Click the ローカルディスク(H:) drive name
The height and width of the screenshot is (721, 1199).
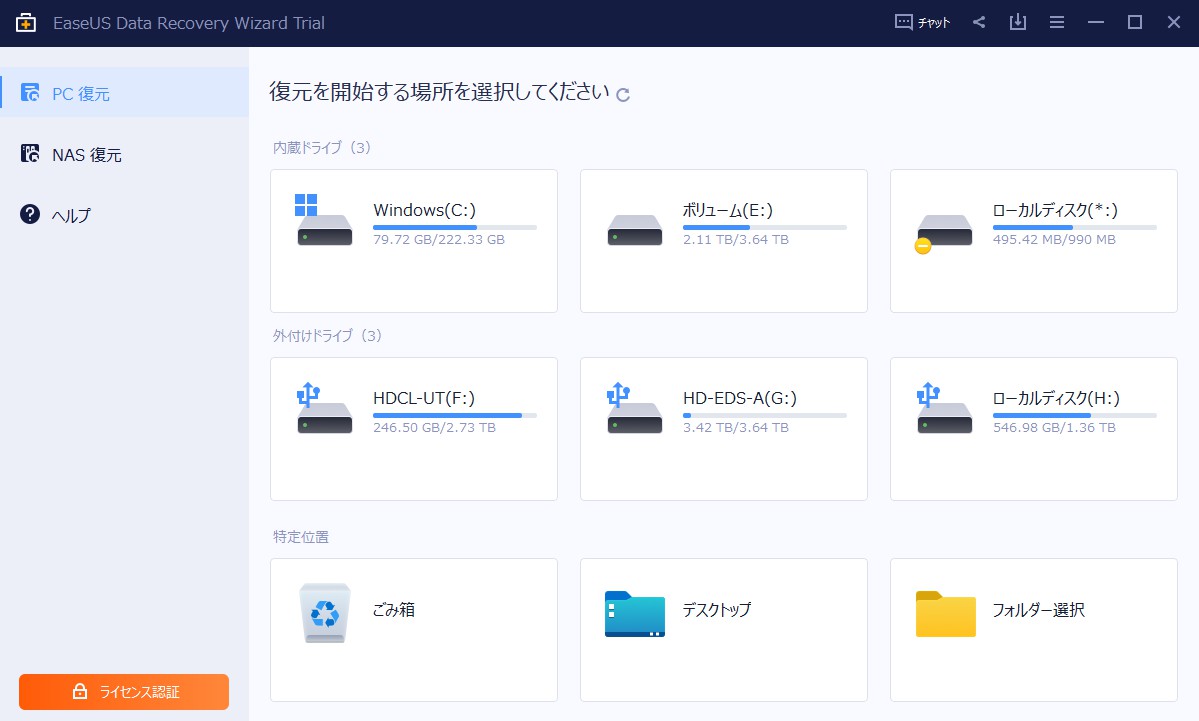1056,398
